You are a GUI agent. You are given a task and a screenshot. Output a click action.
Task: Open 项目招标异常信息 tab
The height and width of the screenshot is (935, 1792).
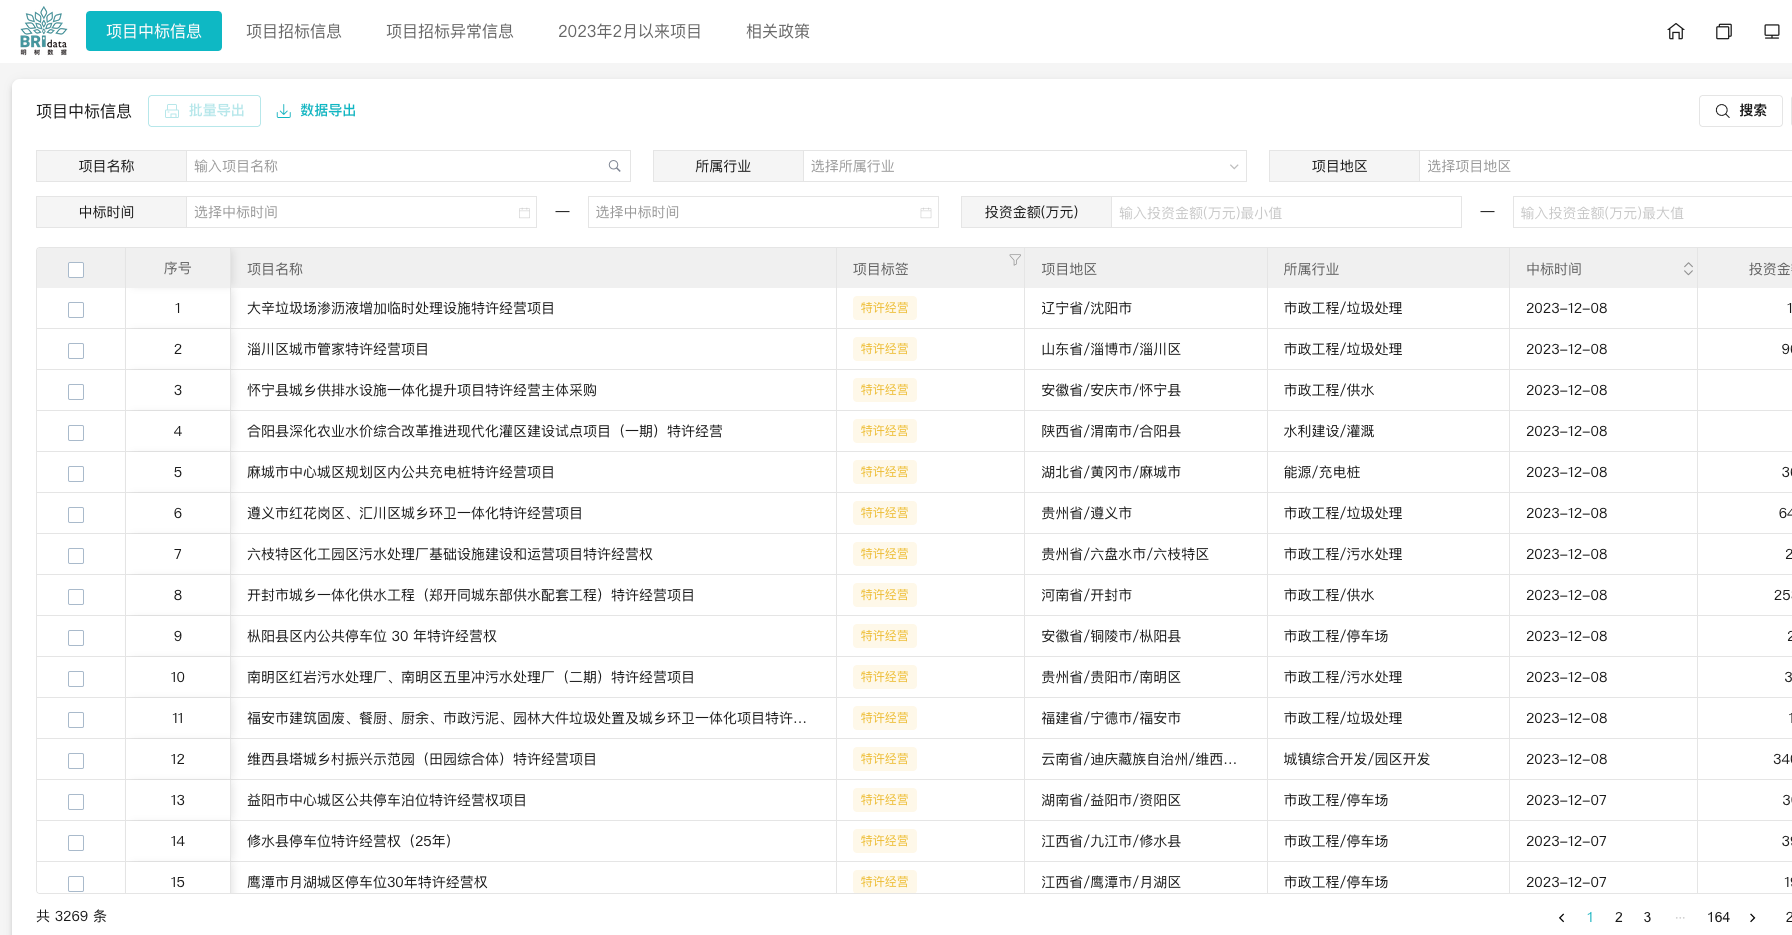click(x=450, y=31)
